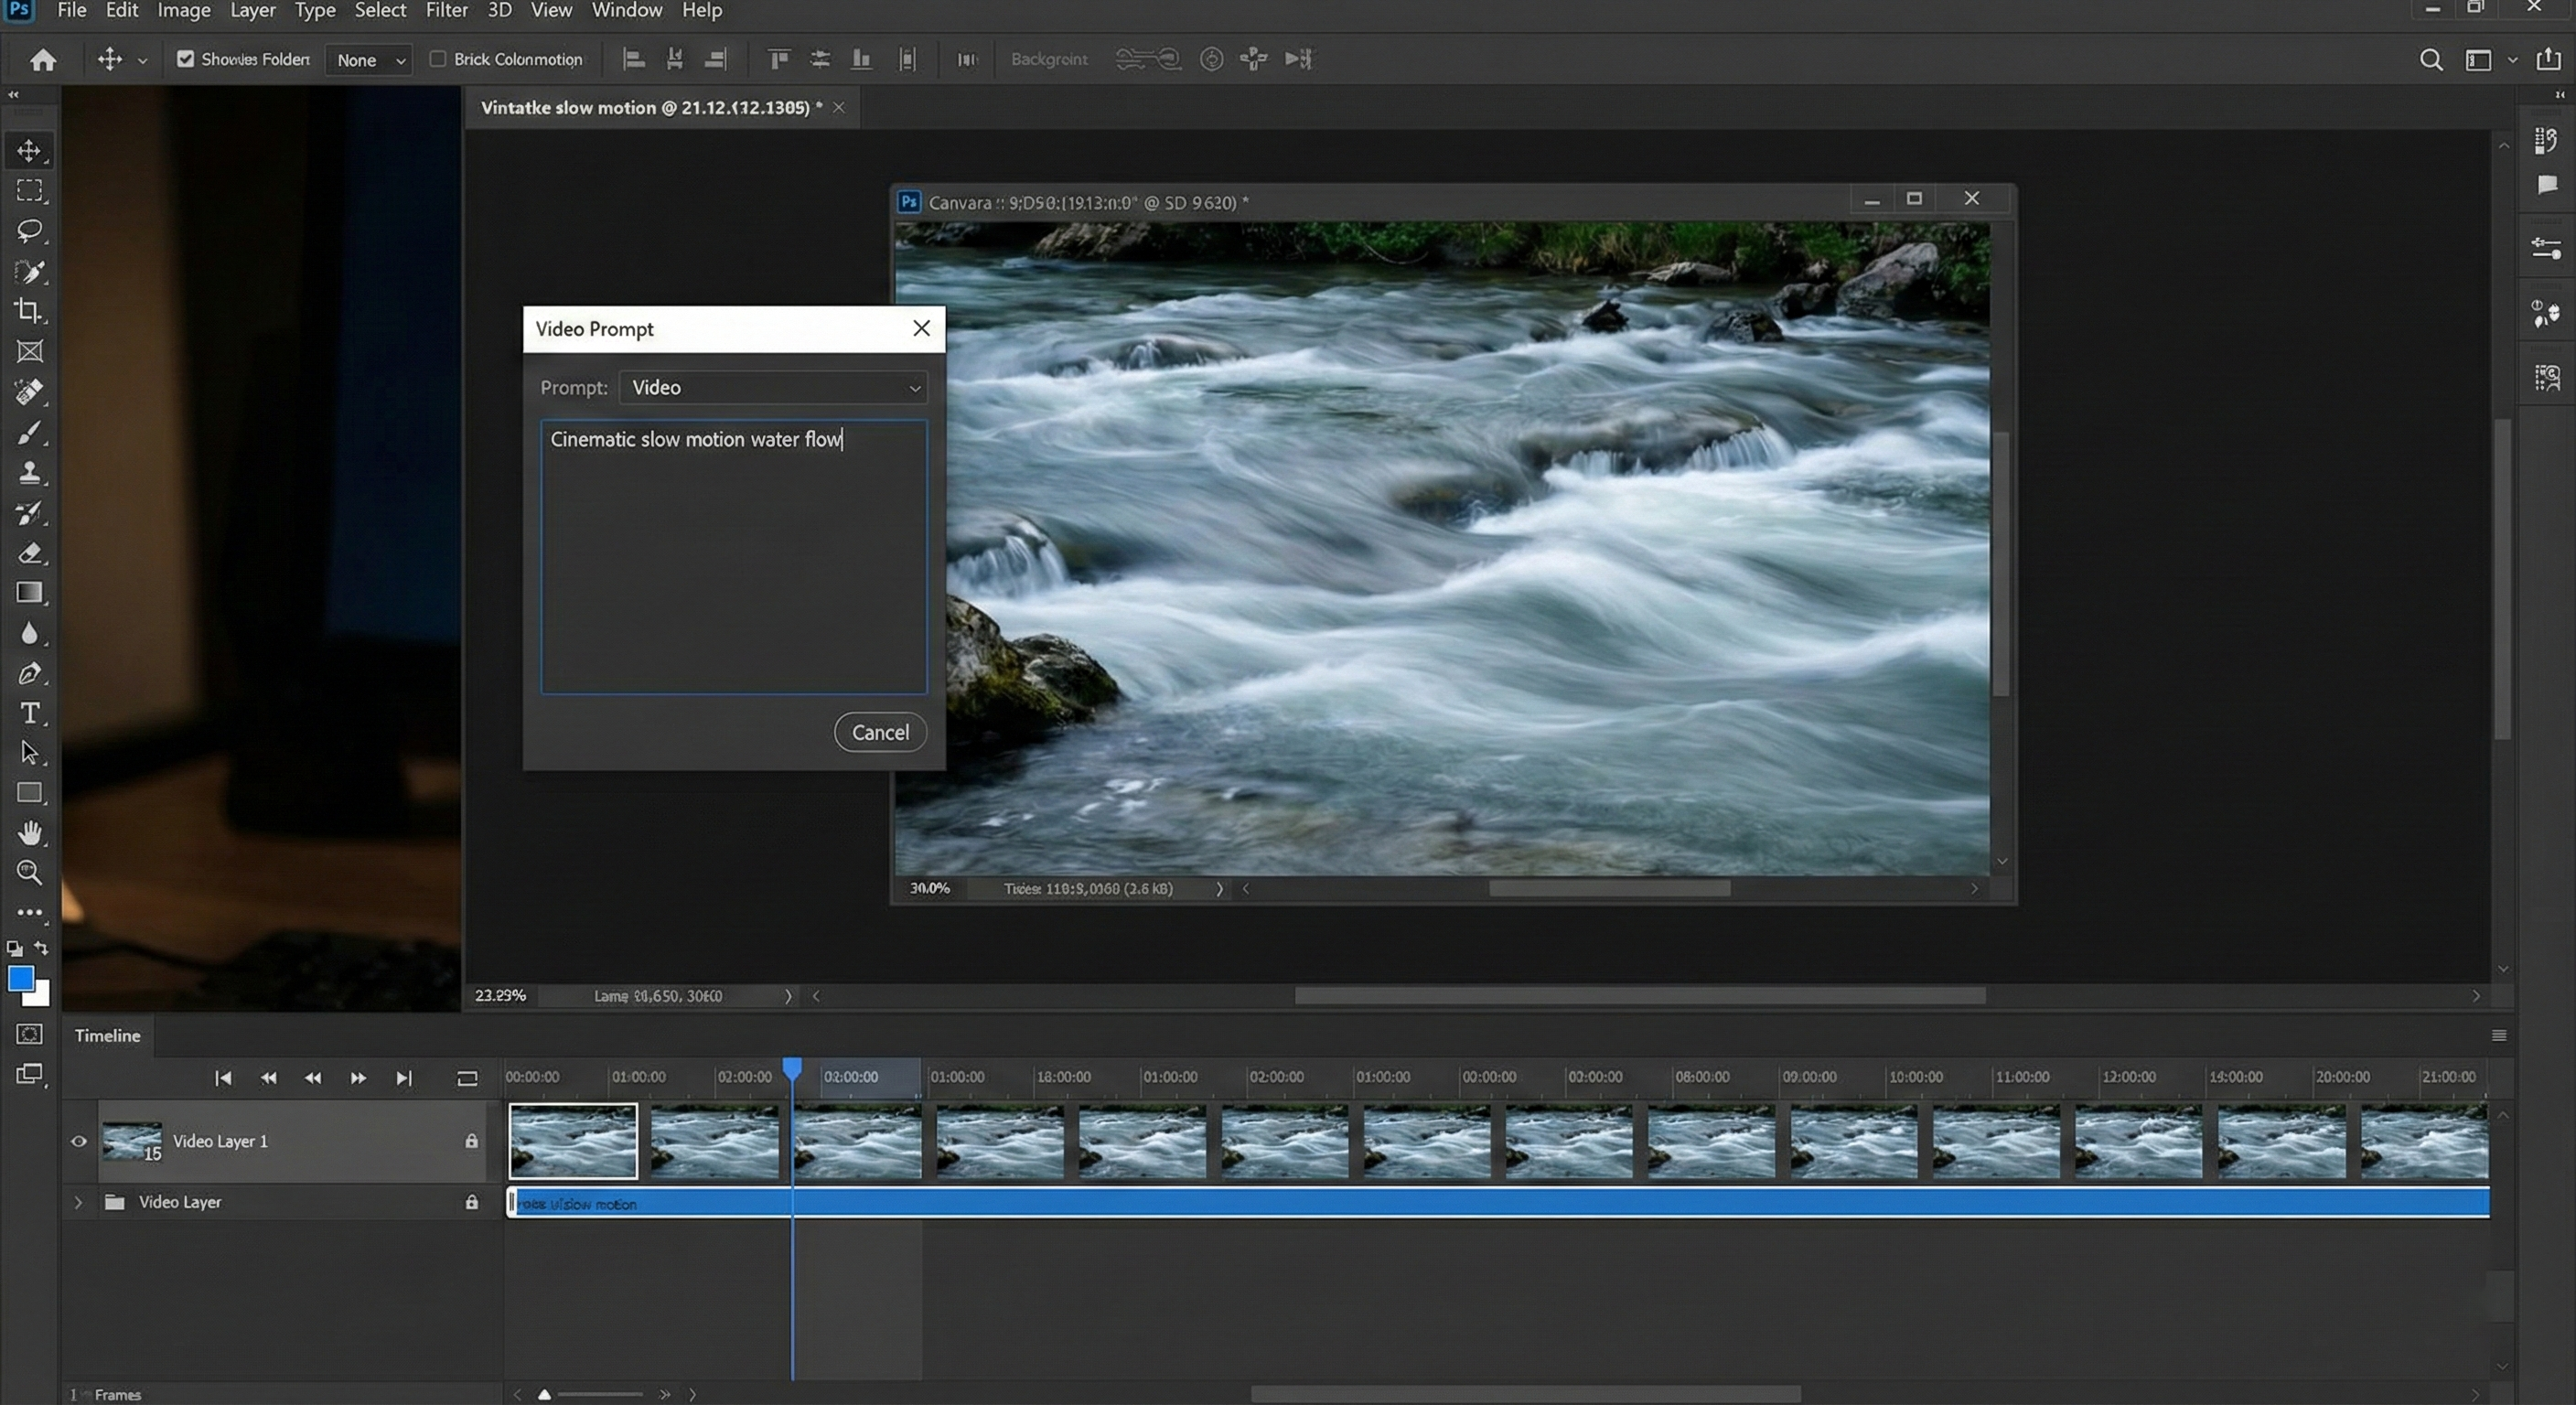2576x1405 pixels.
Task: Open the None dropdown in options bar
Action: pos(369,60)
